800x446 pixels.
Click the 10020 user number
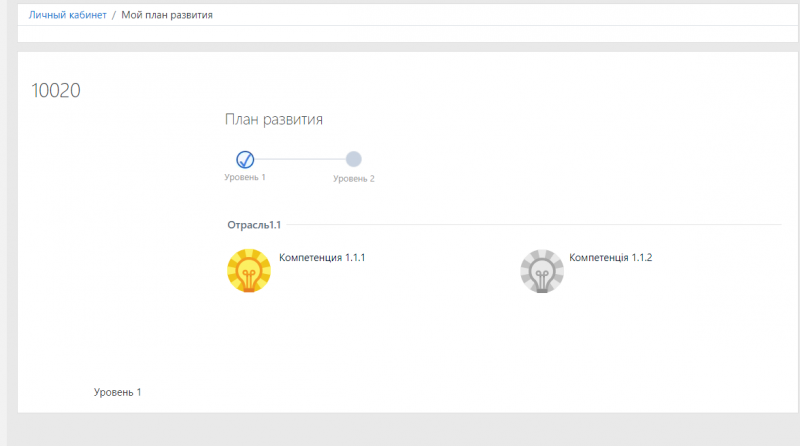56,90
